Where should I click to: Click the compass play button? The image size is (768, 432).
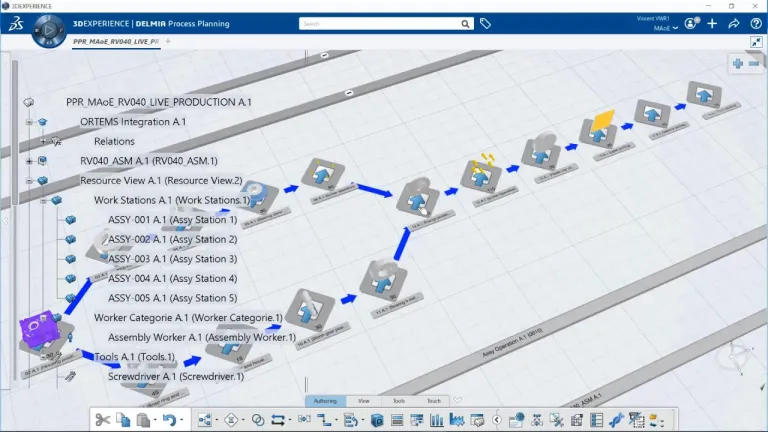pyautogui.click(x=48, y=30)
